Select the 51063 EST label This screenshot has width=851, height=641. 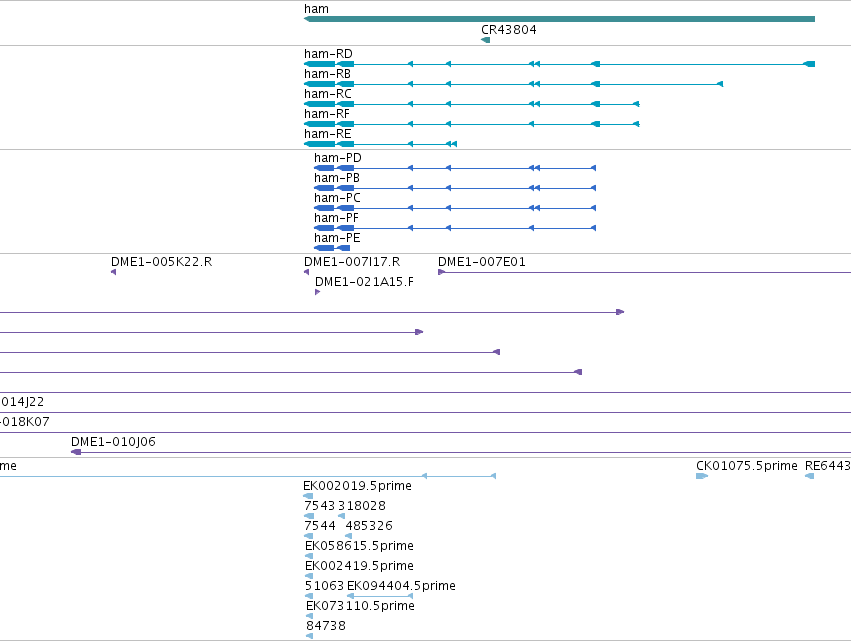click(x=324, y=587)
